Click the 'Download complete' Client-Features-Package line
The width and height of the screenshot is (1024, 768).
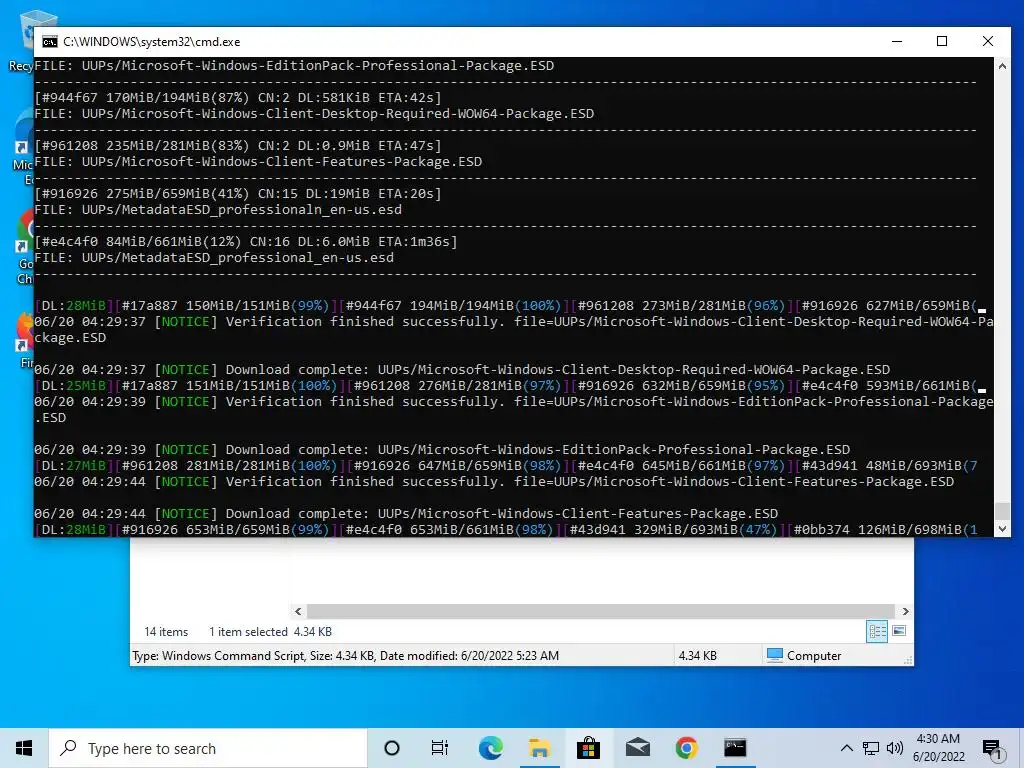[406, 514]
